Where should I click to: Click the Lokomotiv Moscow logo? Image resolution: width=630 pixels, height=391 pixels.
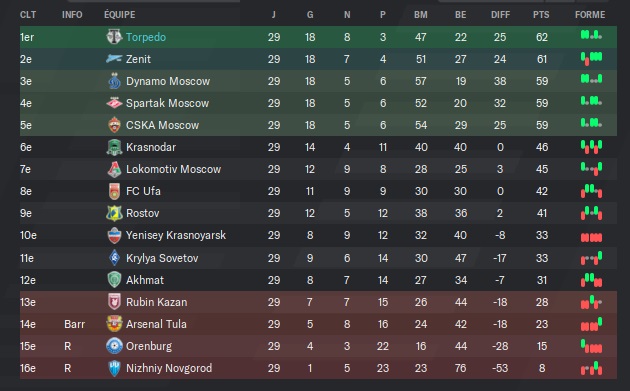point(114,169)
